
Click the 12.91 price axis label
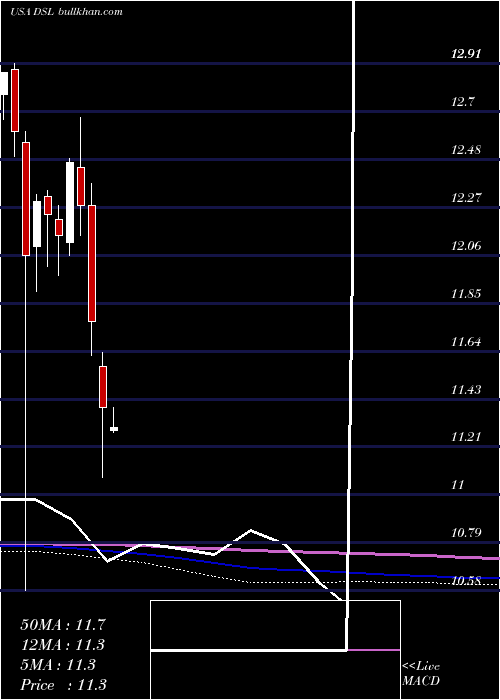click(x=467, y=54)
